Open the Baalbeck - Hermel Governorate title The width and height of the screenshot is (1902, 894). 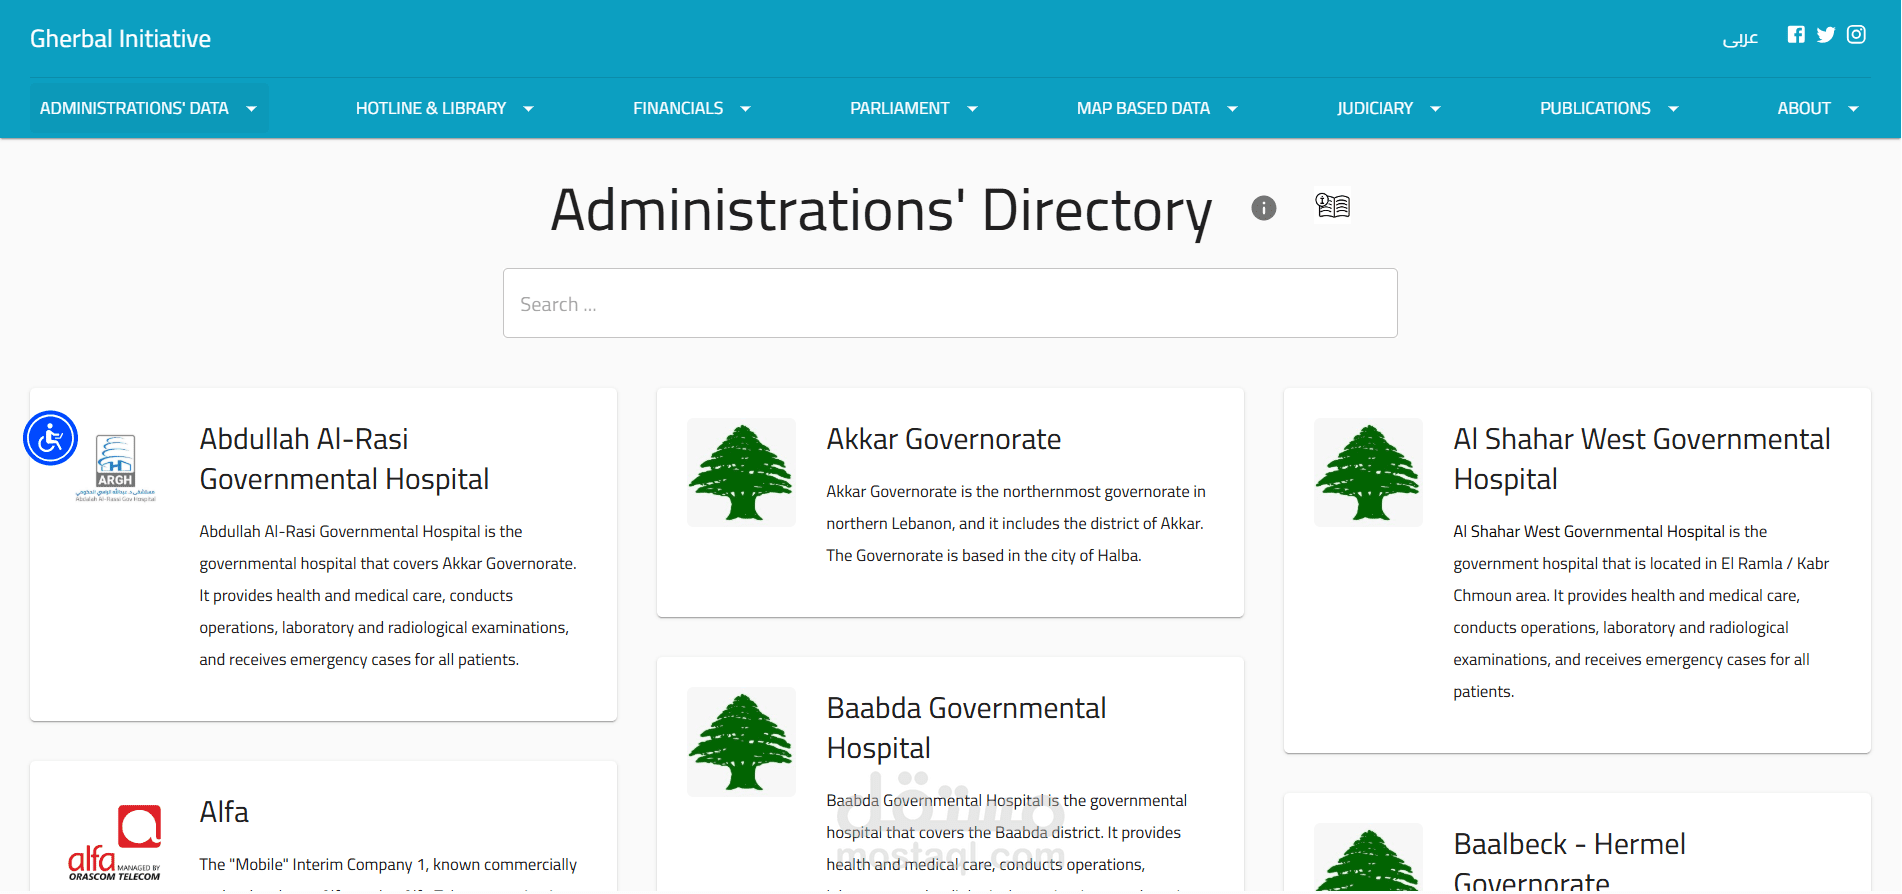1569,860
